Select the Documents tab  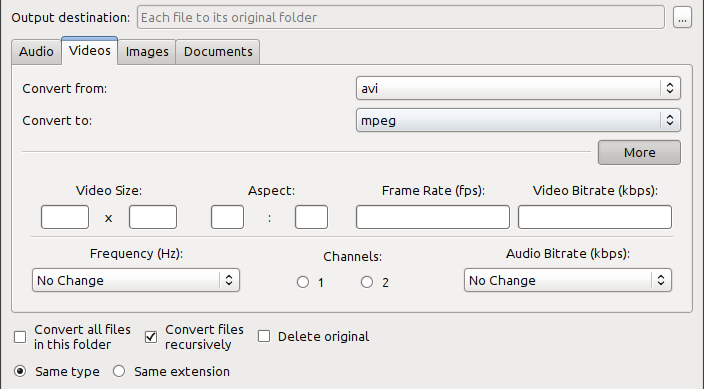pyautogui.click(x=218, y=52)
